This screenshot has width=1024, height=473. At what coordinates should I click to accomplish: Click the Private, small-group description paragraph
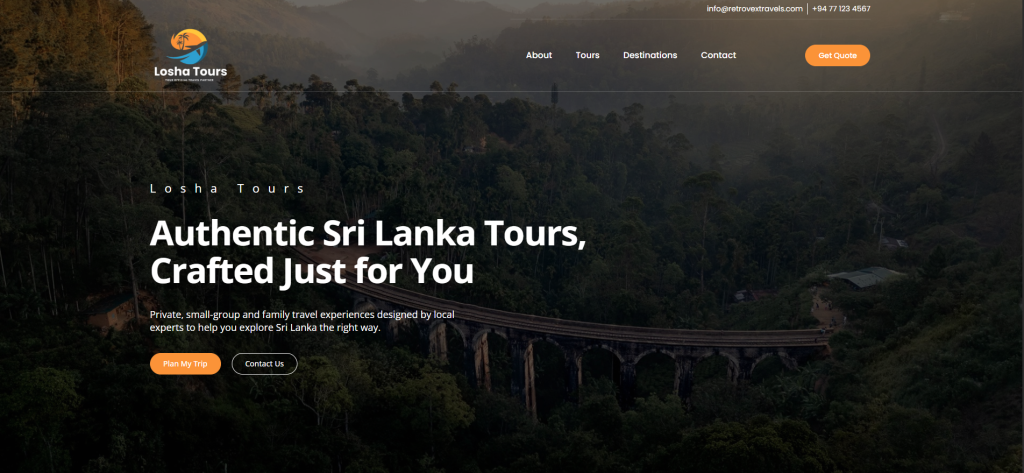[302, 321]
